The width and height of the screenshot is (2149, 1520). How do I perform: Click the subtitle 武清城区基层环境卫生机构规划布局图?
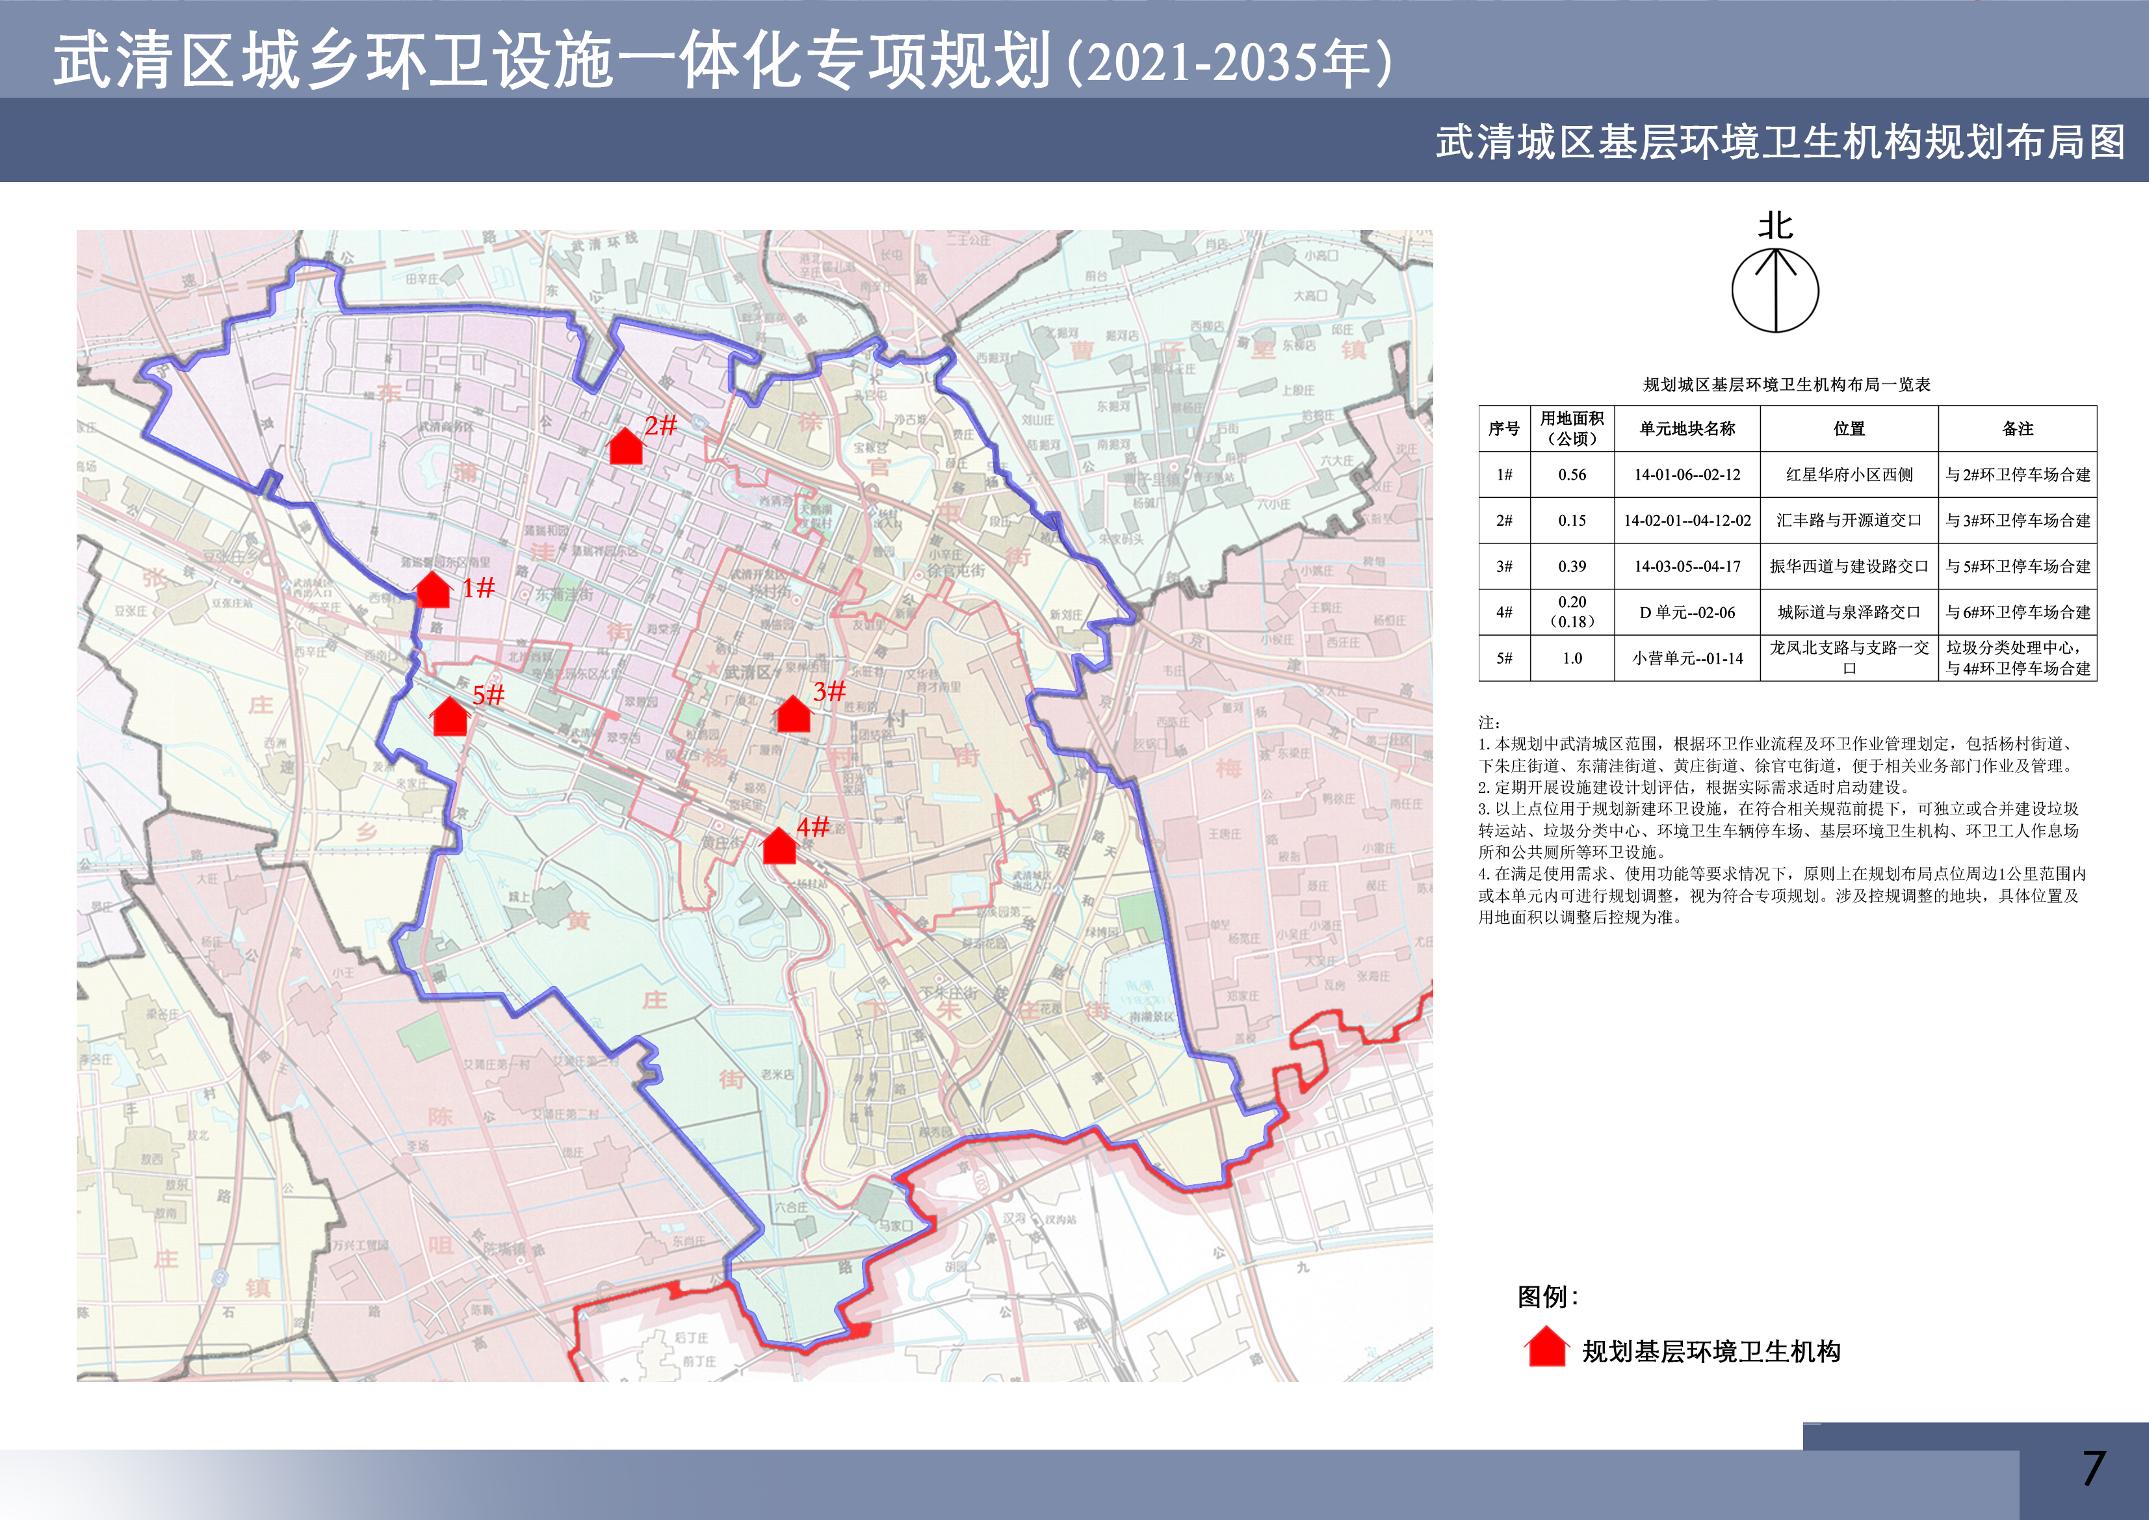click(x=1779, y=143)
